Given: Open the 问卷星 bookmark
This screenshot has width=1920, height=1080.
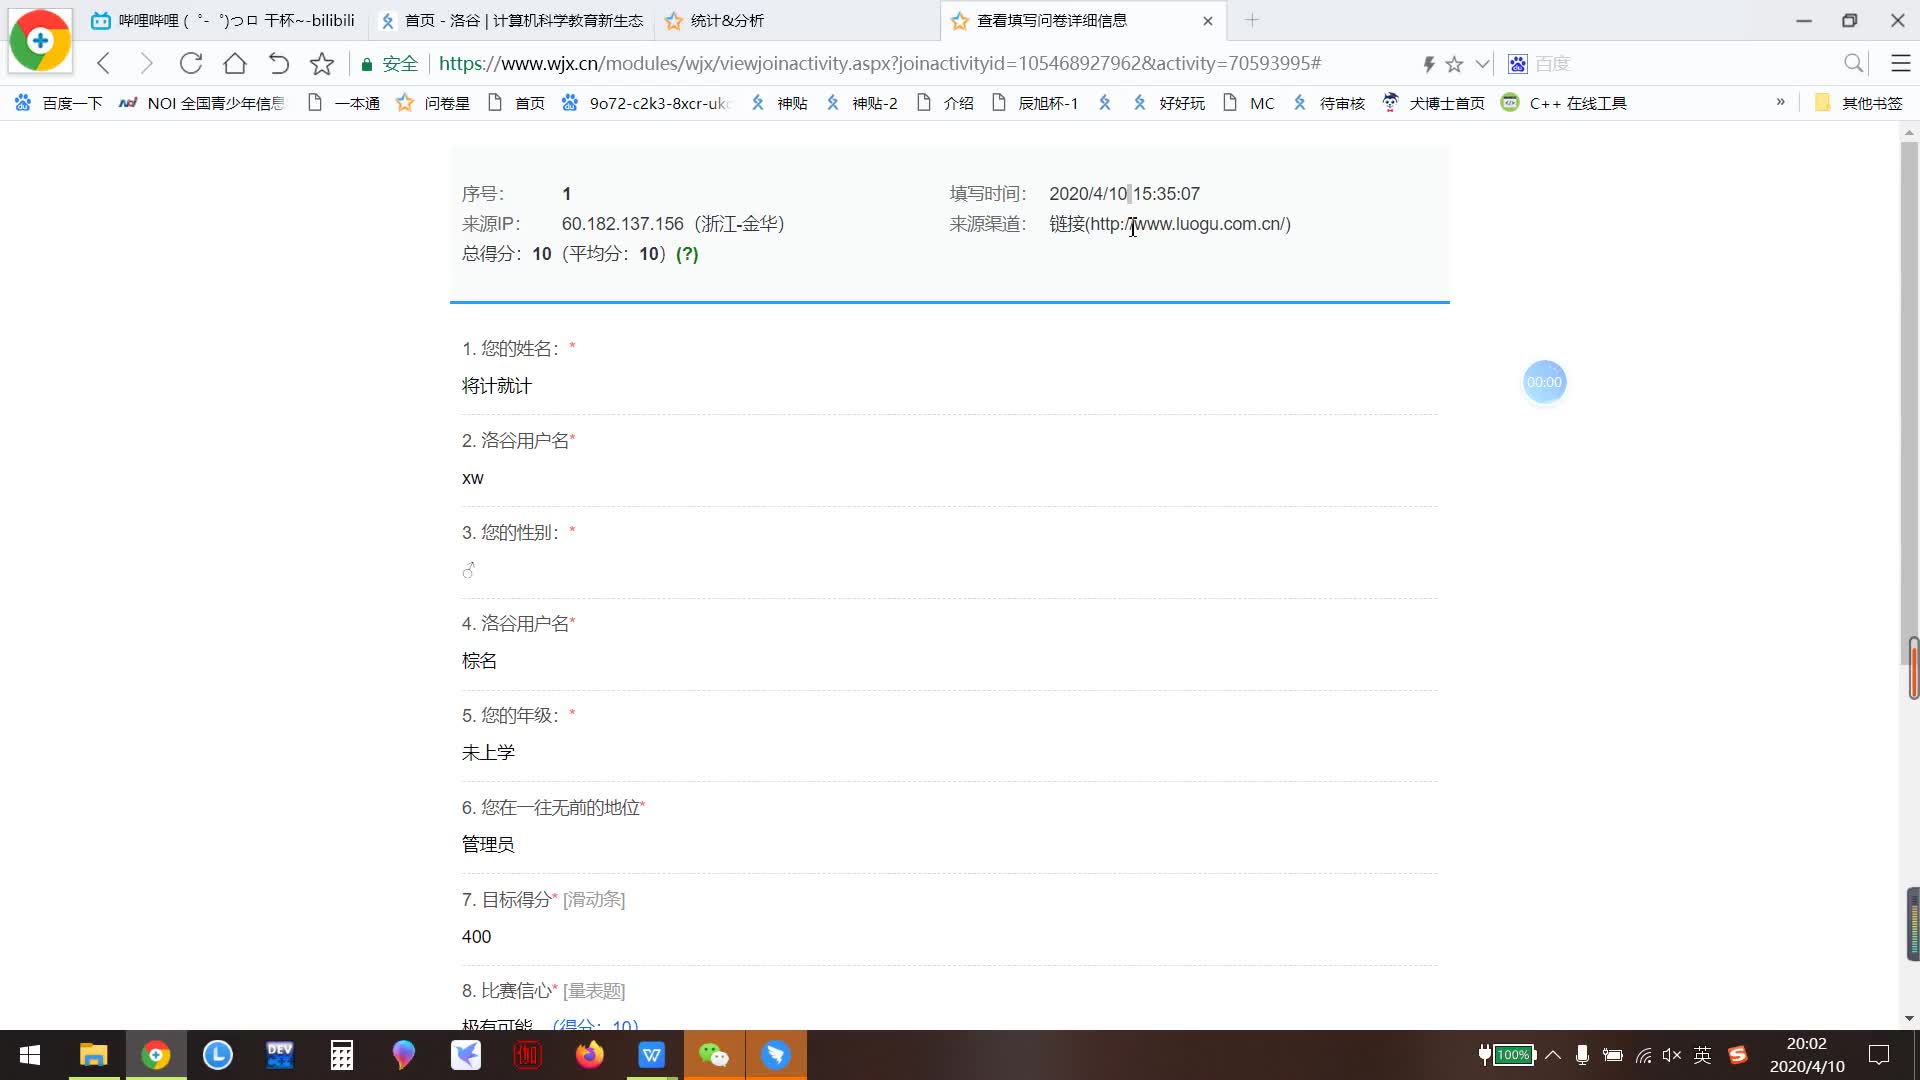Looking at the screenshot, I should [433, 103].
